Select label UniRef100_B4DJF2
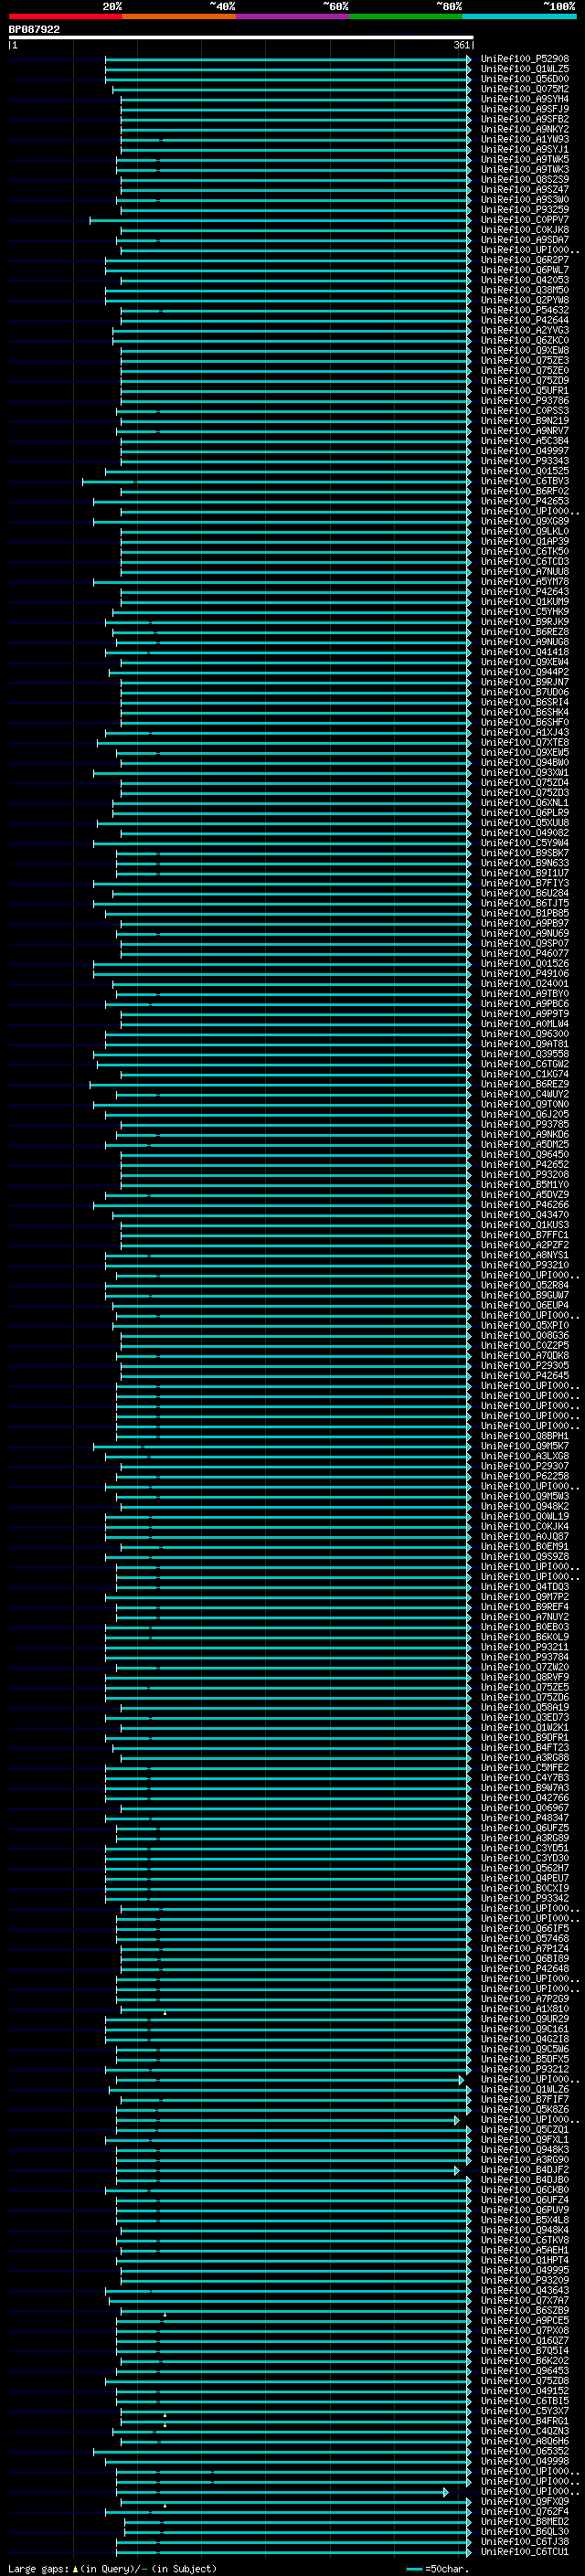The image size is (585, 2576). (x=525, y=2170)
